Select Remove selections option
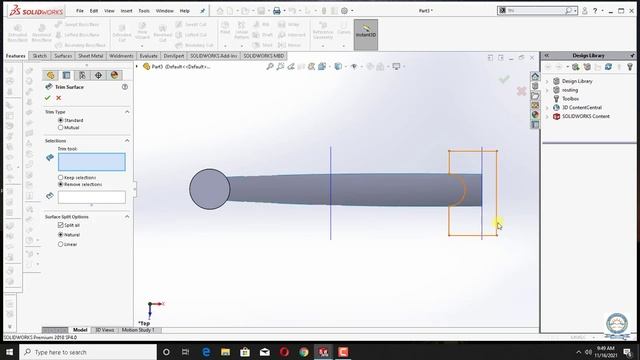The width and height of the screenshot is (640, 360). tap(60, 184)
